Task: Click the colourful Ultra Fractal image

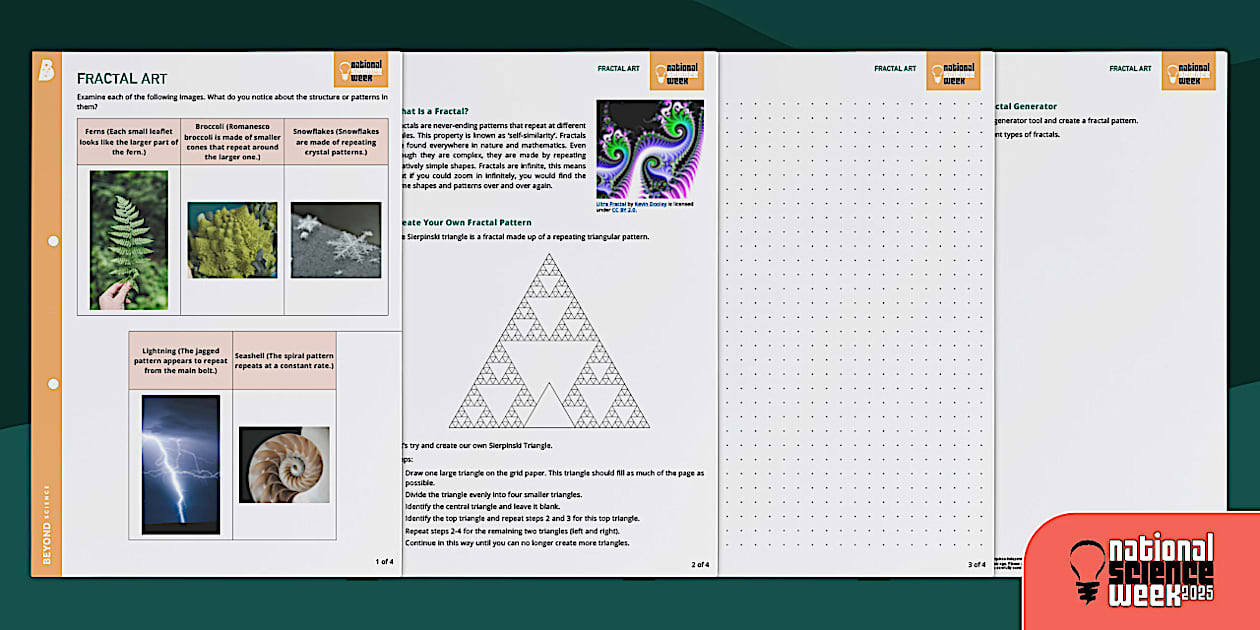Action: tap(649, 149)
